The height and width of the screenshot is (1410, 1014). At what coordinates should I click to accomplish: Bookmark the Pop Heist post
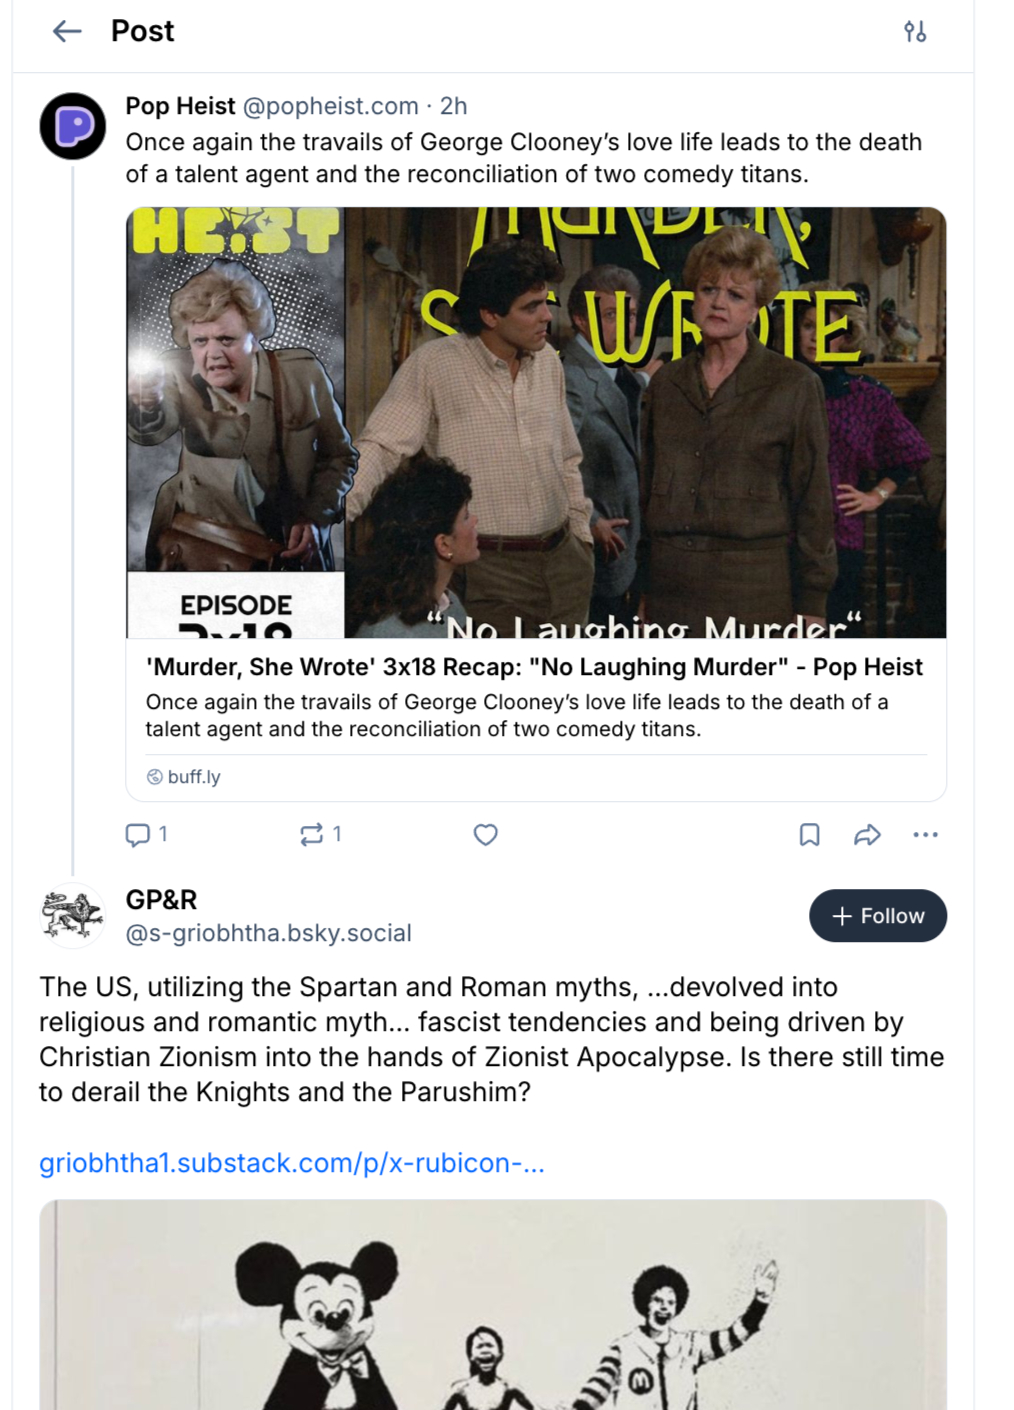coord(809,834)
